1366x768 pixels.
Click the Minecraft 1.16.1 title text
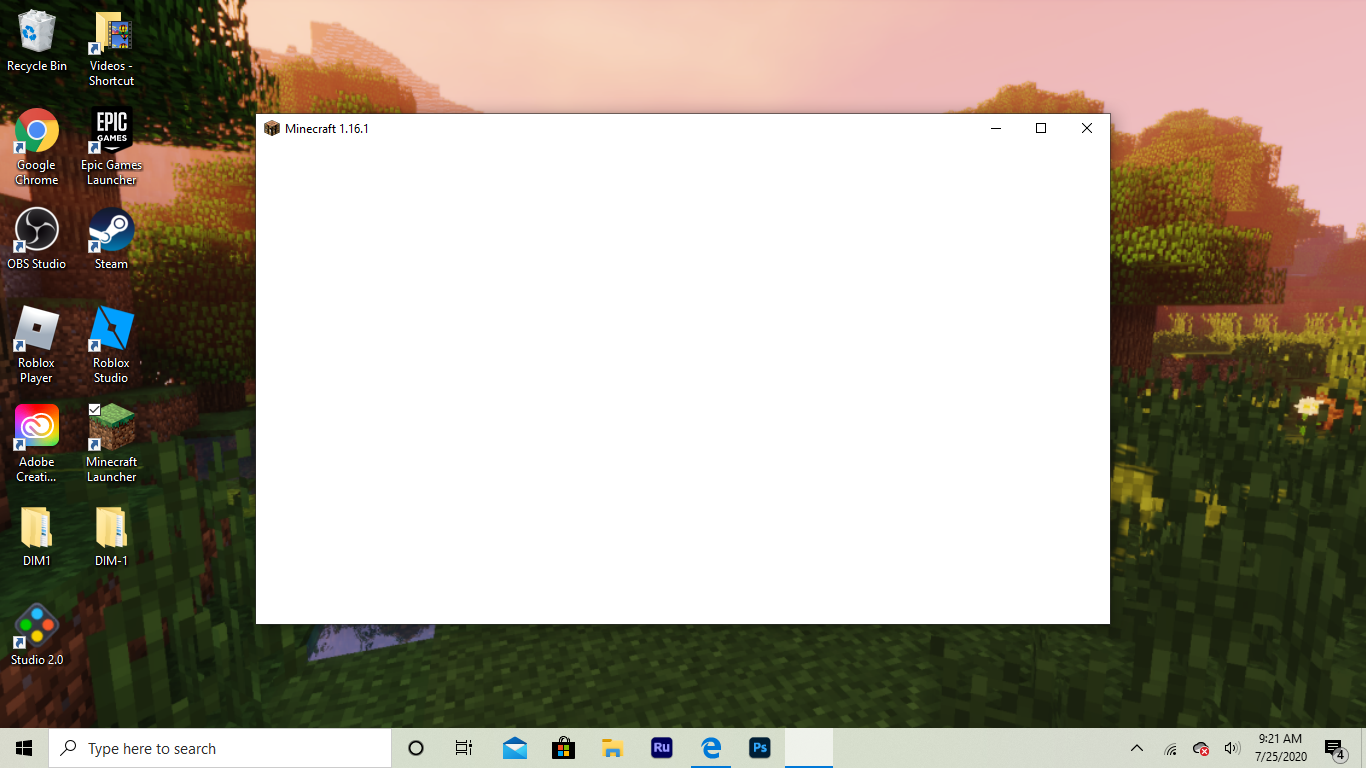tap(327, 129)
